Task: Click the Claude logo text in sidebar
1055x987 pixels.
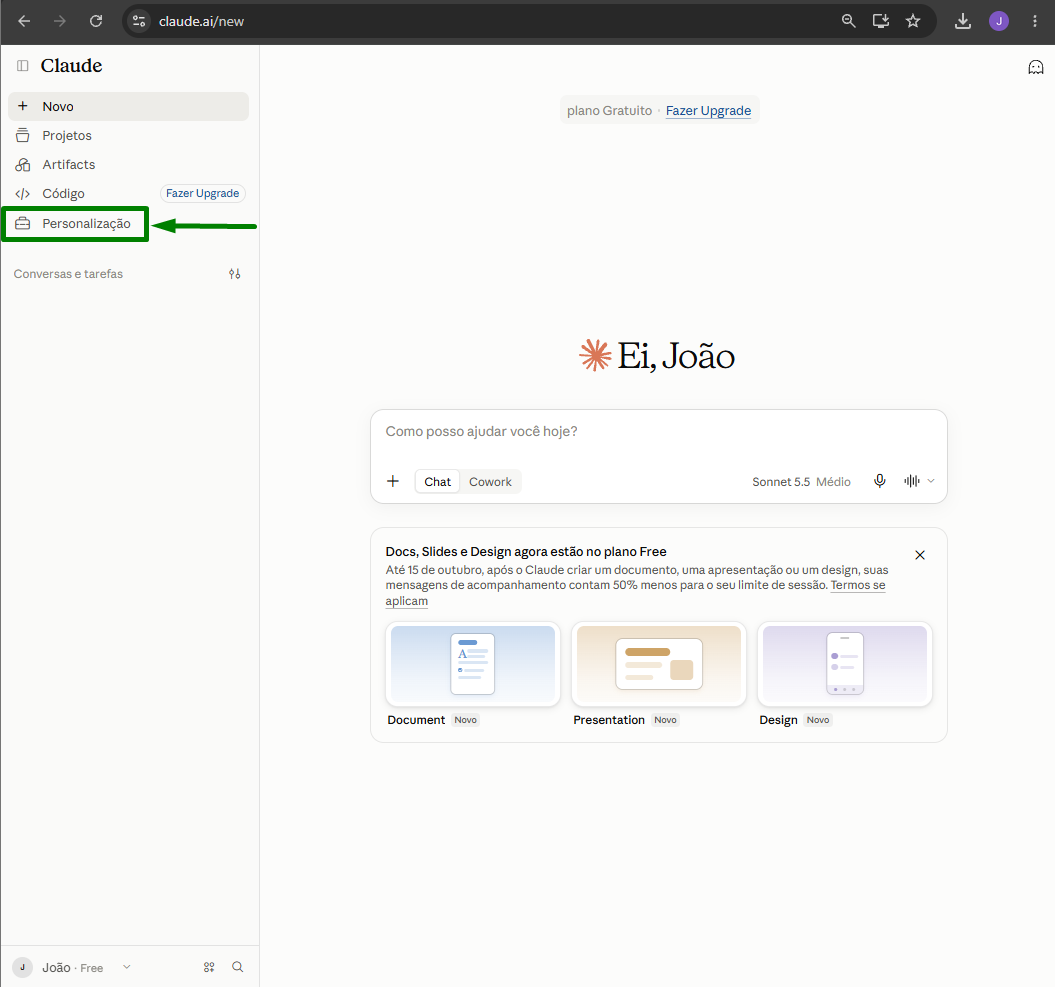Action: (x=71, y=65)
